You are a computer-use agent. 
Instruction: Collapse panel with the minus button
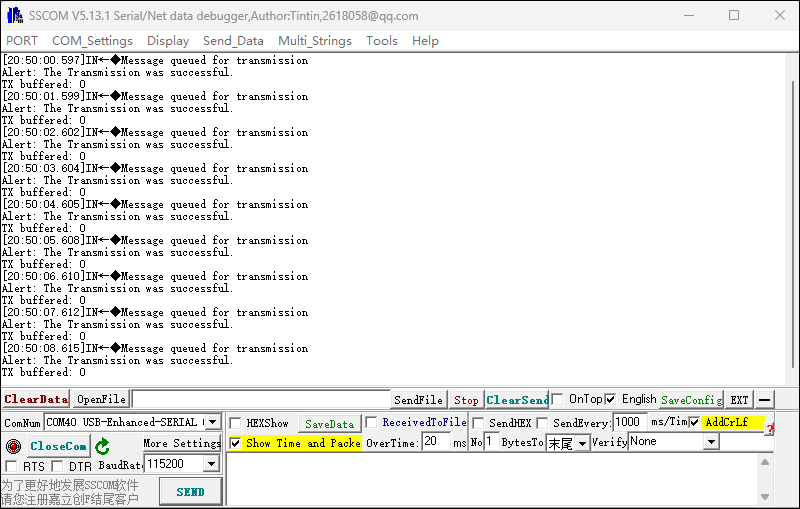764,400
